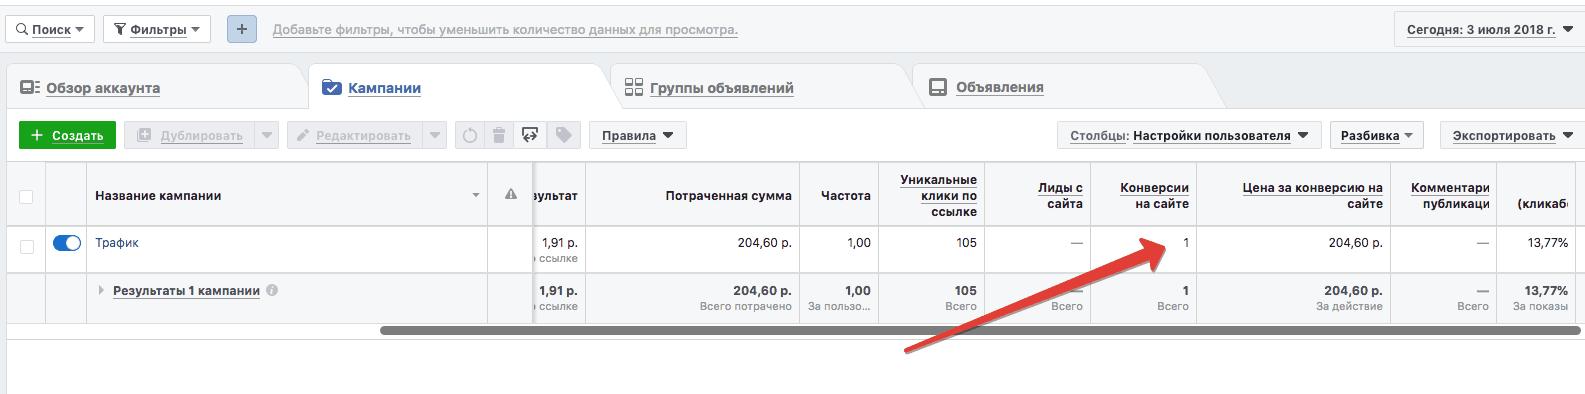This screenshot has height=394, width=1585.
Task: Open the Экспортировать dropdown
Action: pos(1512,135)
